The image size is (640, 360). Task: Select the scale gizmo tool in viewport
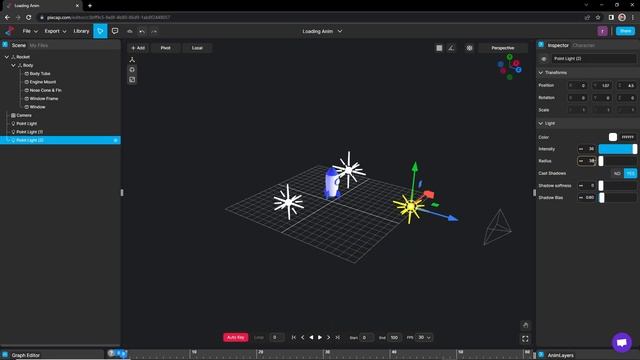coord(132,80)
